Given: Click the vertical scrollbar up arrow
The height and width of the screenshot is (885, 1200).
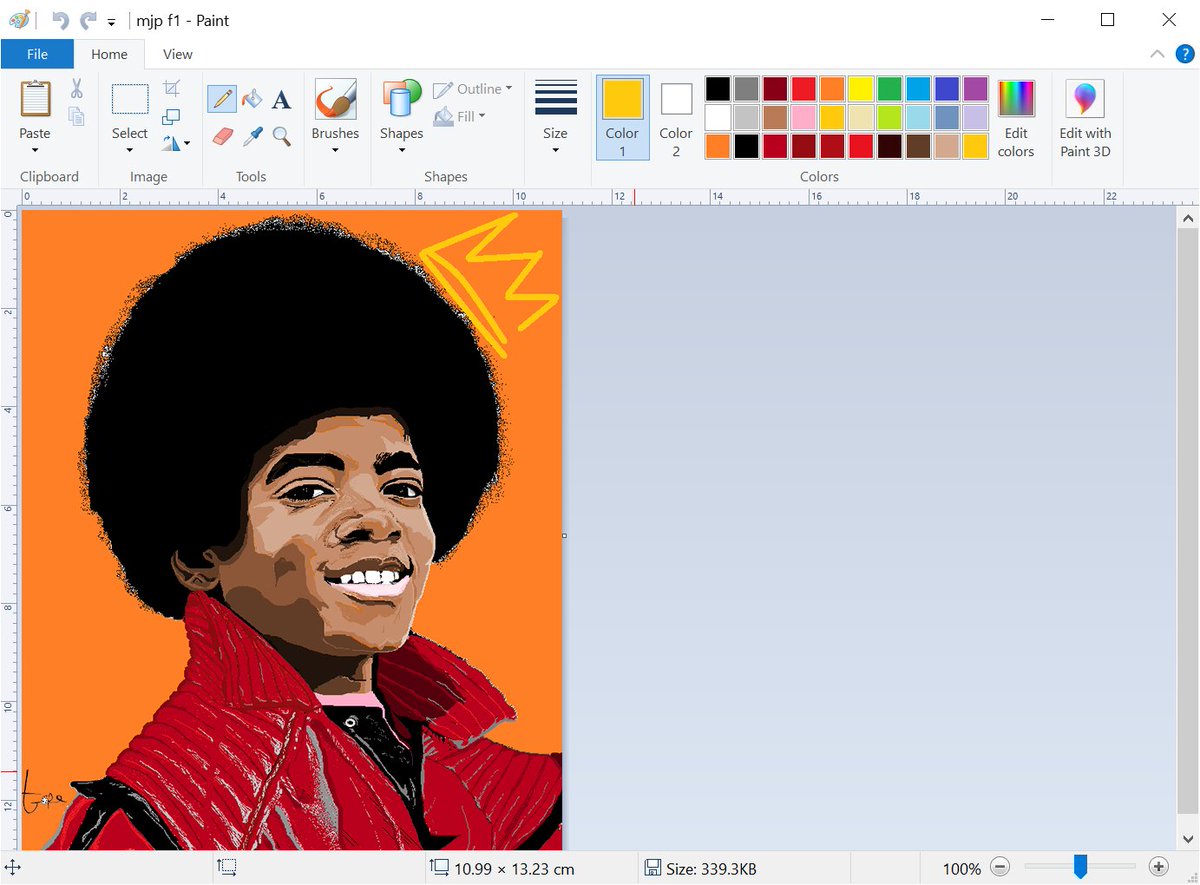Looking at the screenshot, I should pyautogui.click(x=1188, y=218).
